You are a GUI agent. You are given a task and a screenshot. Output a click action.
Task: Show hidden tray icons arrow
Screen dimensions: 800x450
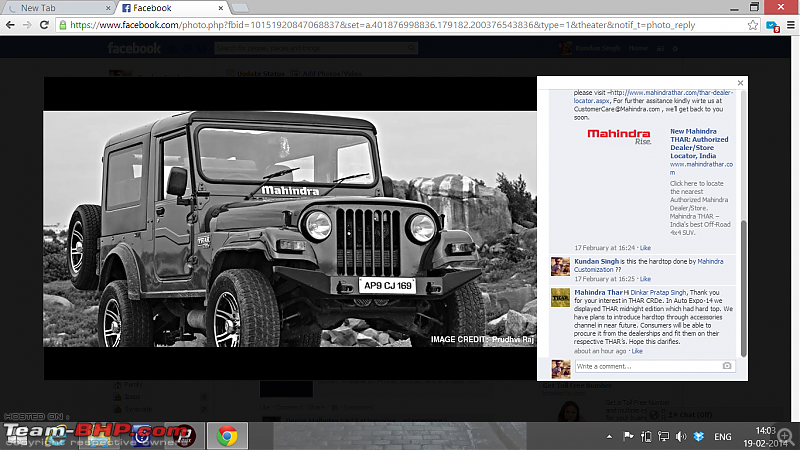point(609,437)
